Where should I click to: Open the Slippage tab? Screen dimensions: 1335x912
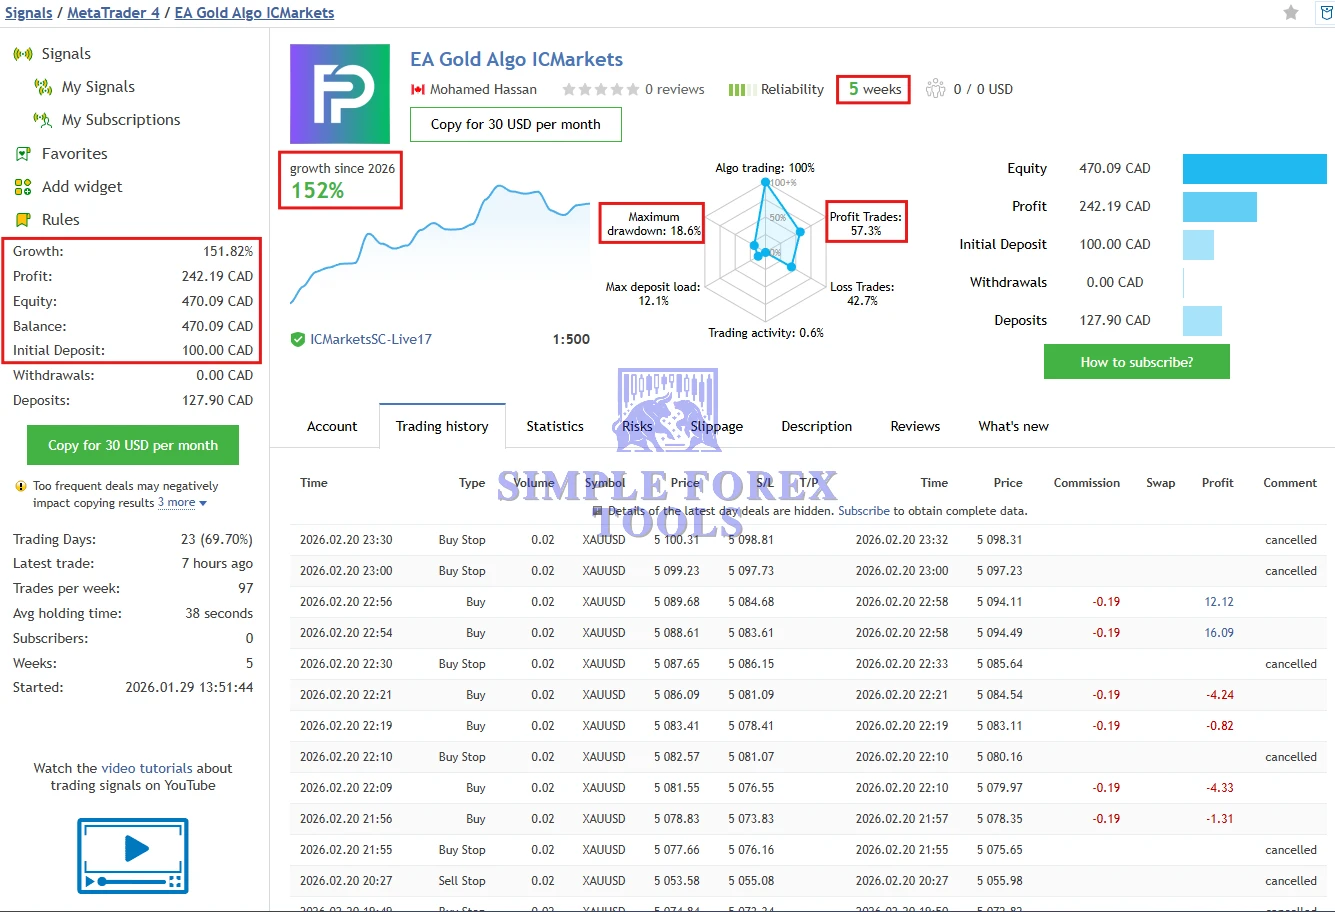[716, 426]
